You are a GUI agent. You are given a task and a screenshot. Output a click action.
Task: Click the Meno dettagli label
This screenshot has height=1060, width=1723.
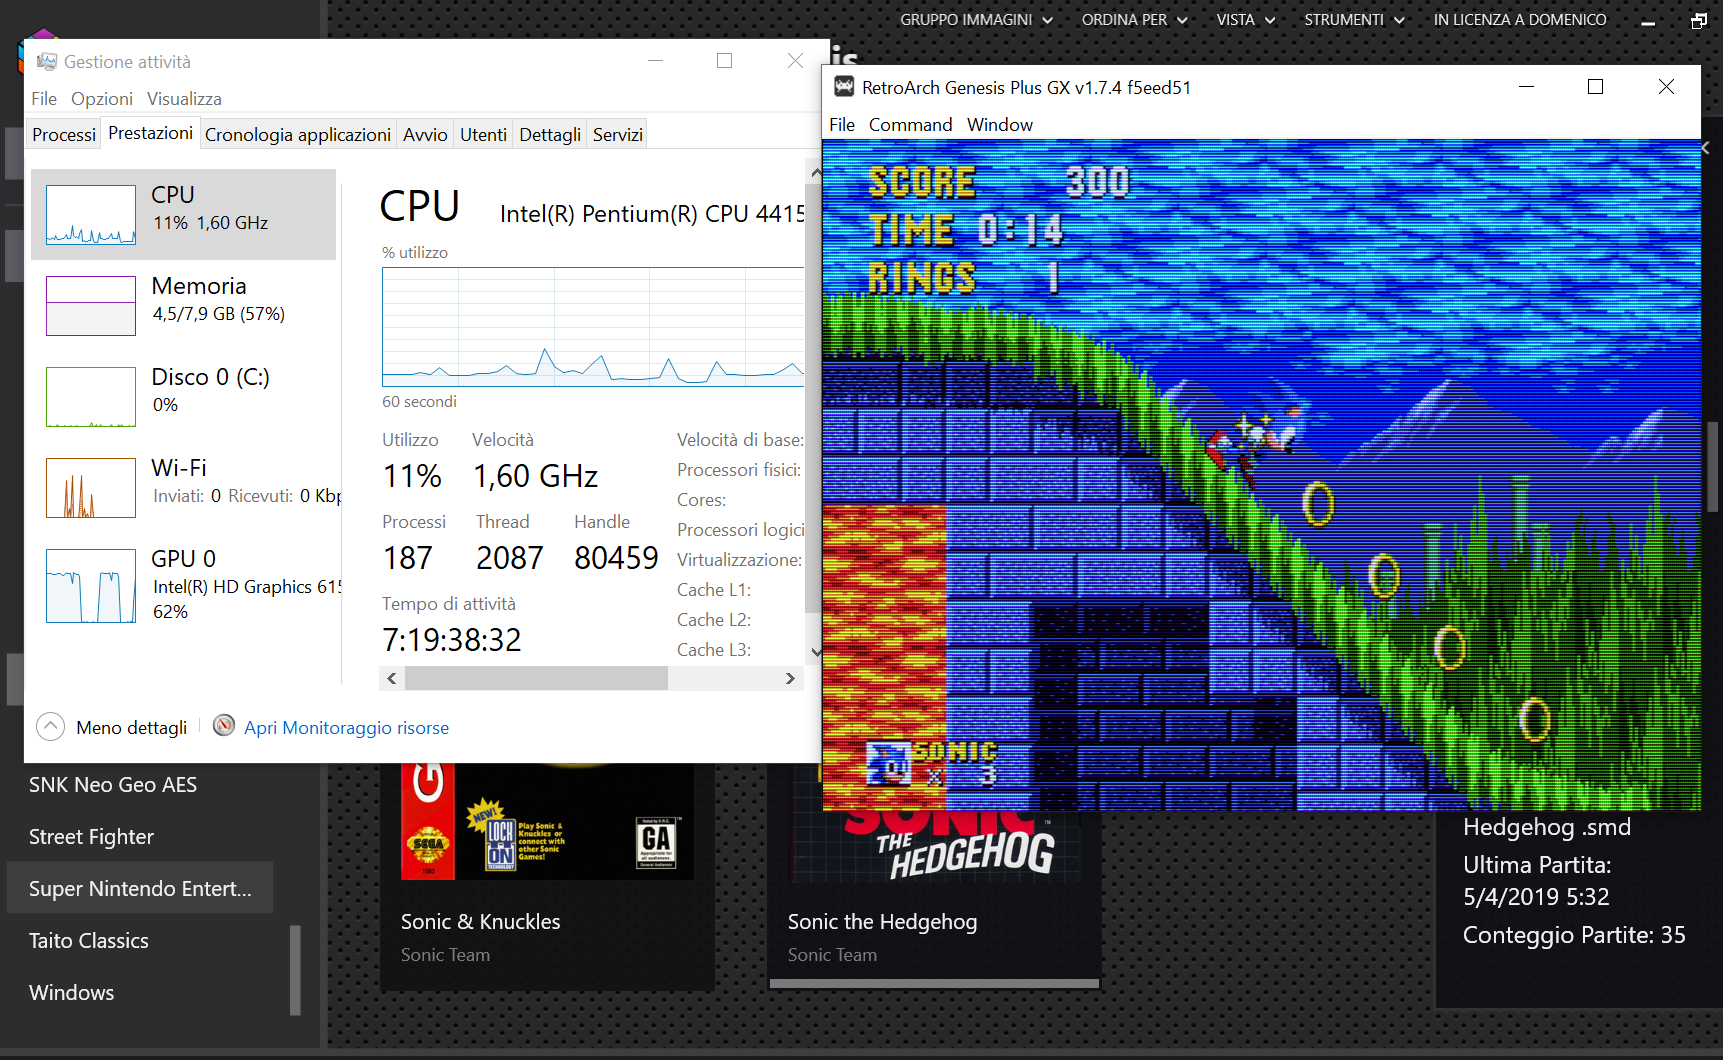pos(132,728)
